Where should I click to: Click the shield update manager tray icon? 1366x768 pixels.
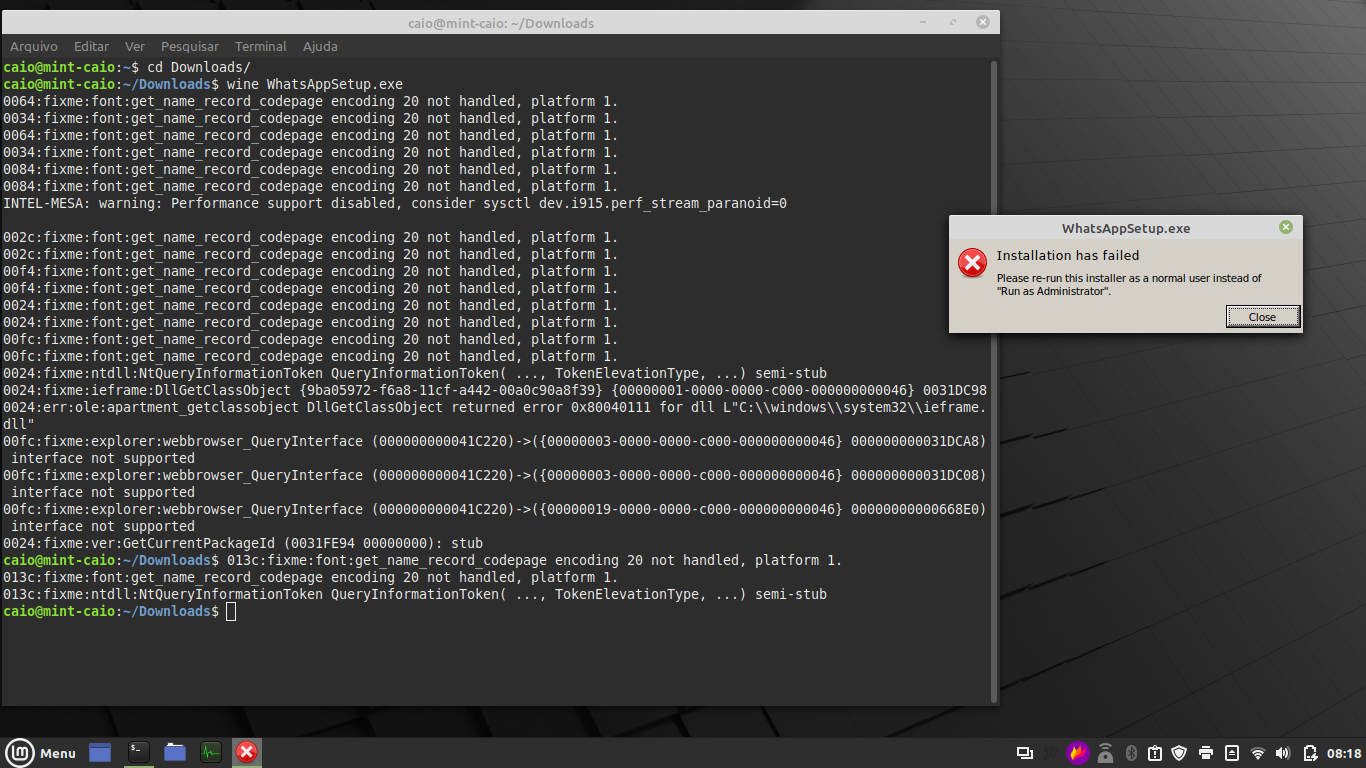1180,753
